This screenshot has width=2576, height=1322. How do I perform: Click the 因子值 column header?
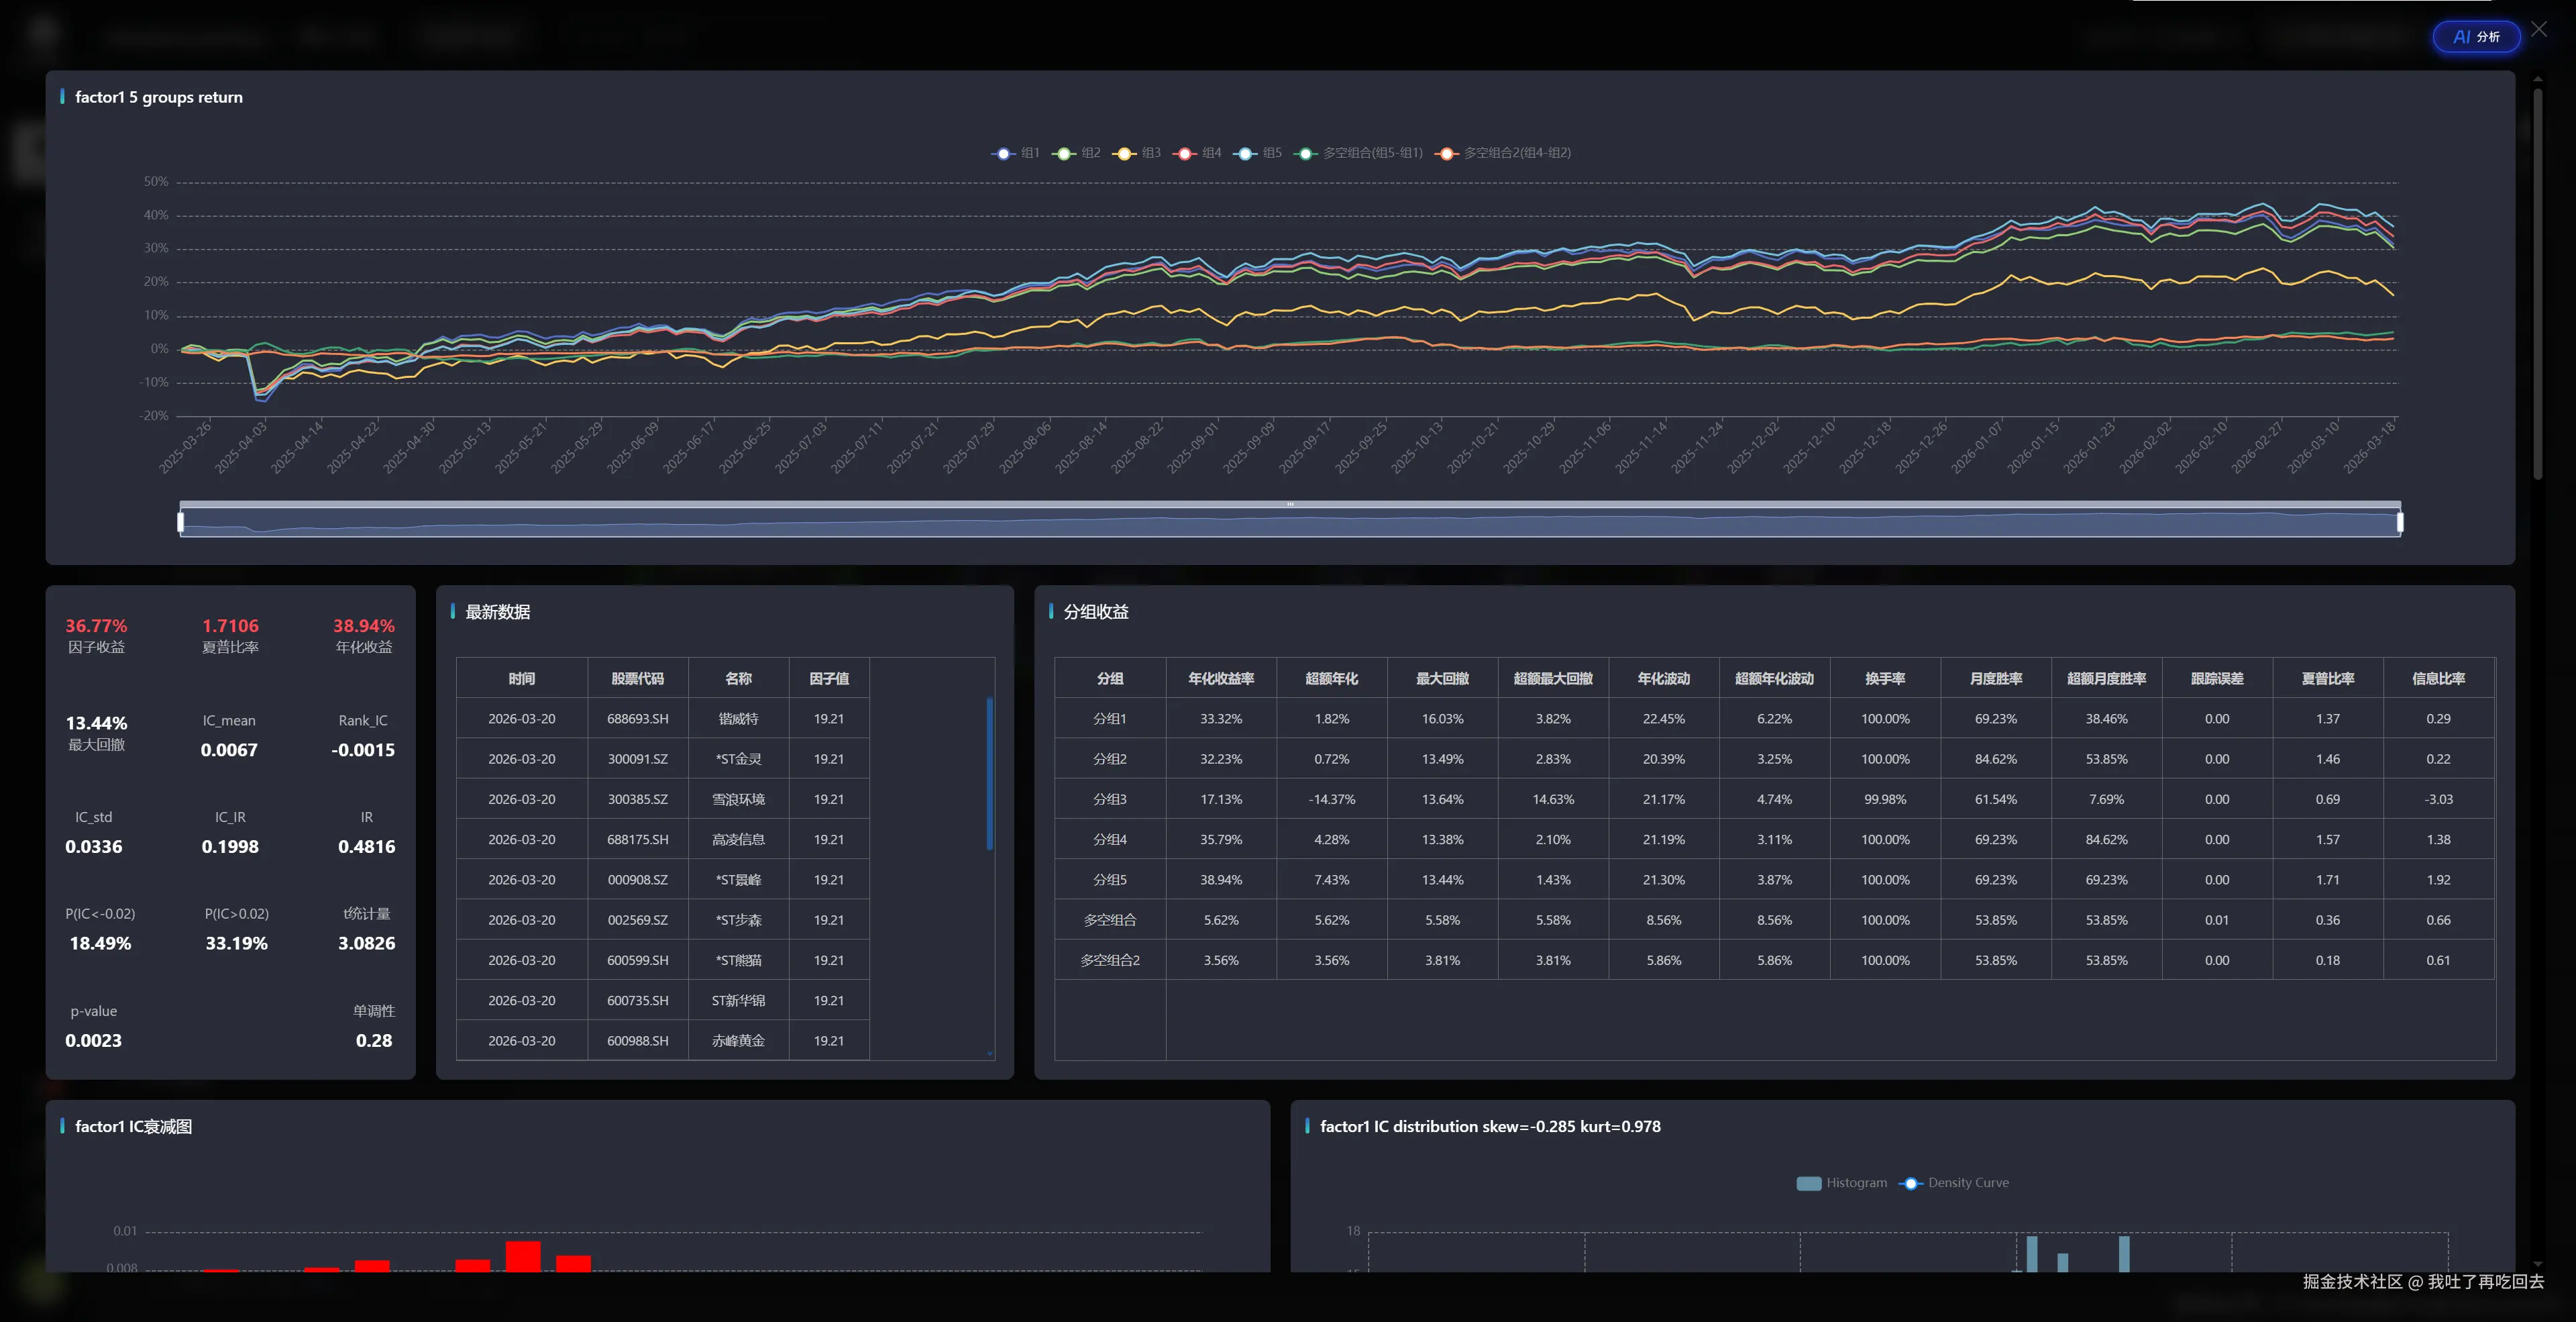(x=828, y=678)
